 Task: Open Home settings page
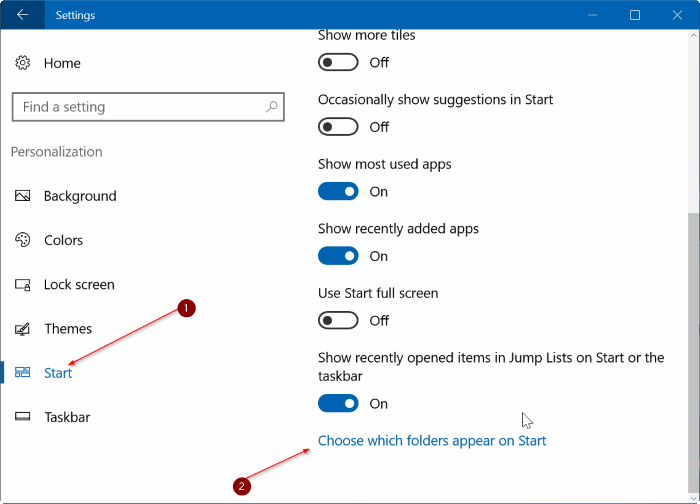click(62, 63)
